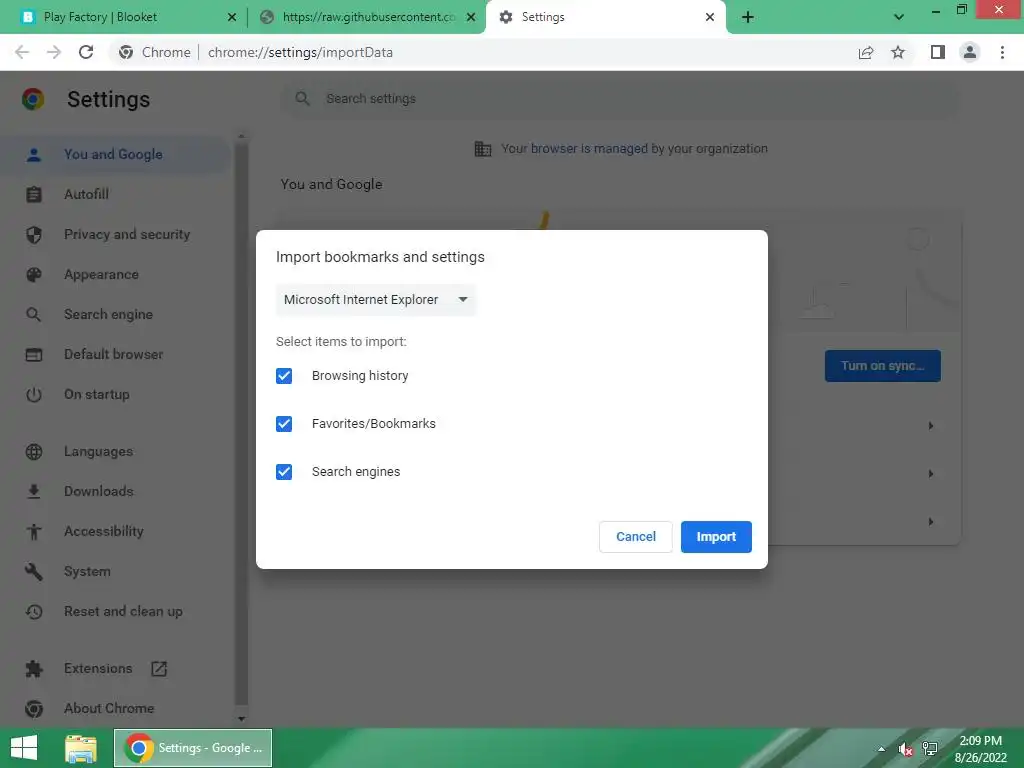Click the Chrome Settings taskbar button
The image size is (1024, 768).
[x=193, y=748]
